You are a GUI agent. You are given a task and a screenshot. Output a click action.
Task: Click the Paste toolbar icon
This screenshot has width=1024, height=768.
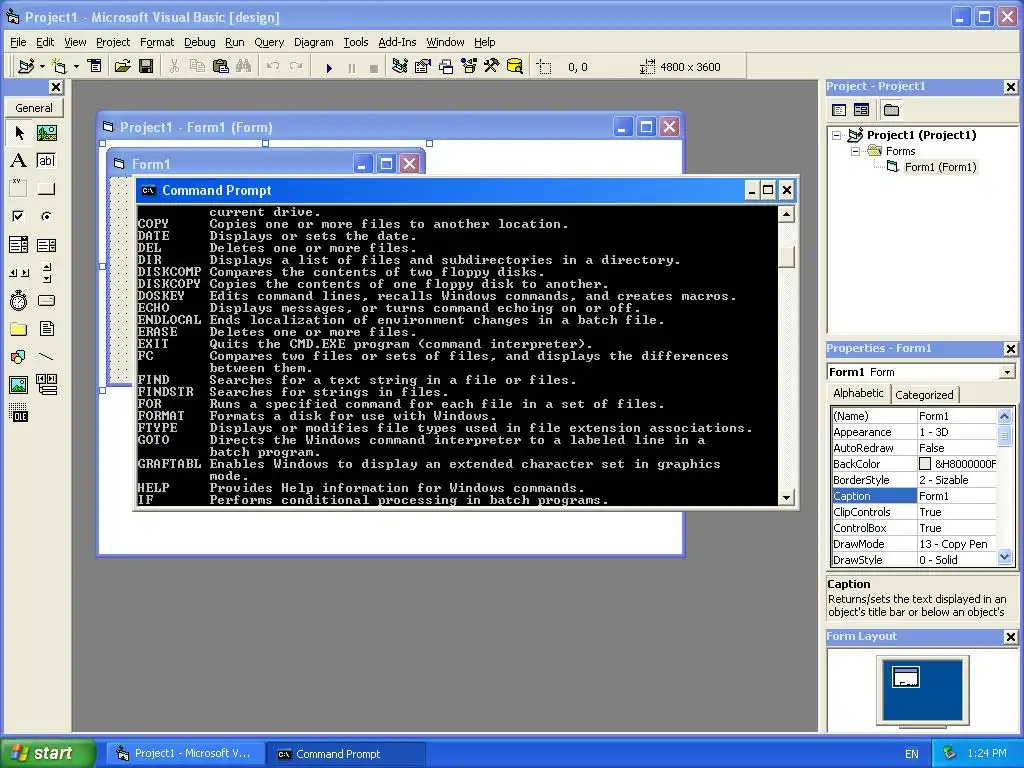[x=221, y=67]
